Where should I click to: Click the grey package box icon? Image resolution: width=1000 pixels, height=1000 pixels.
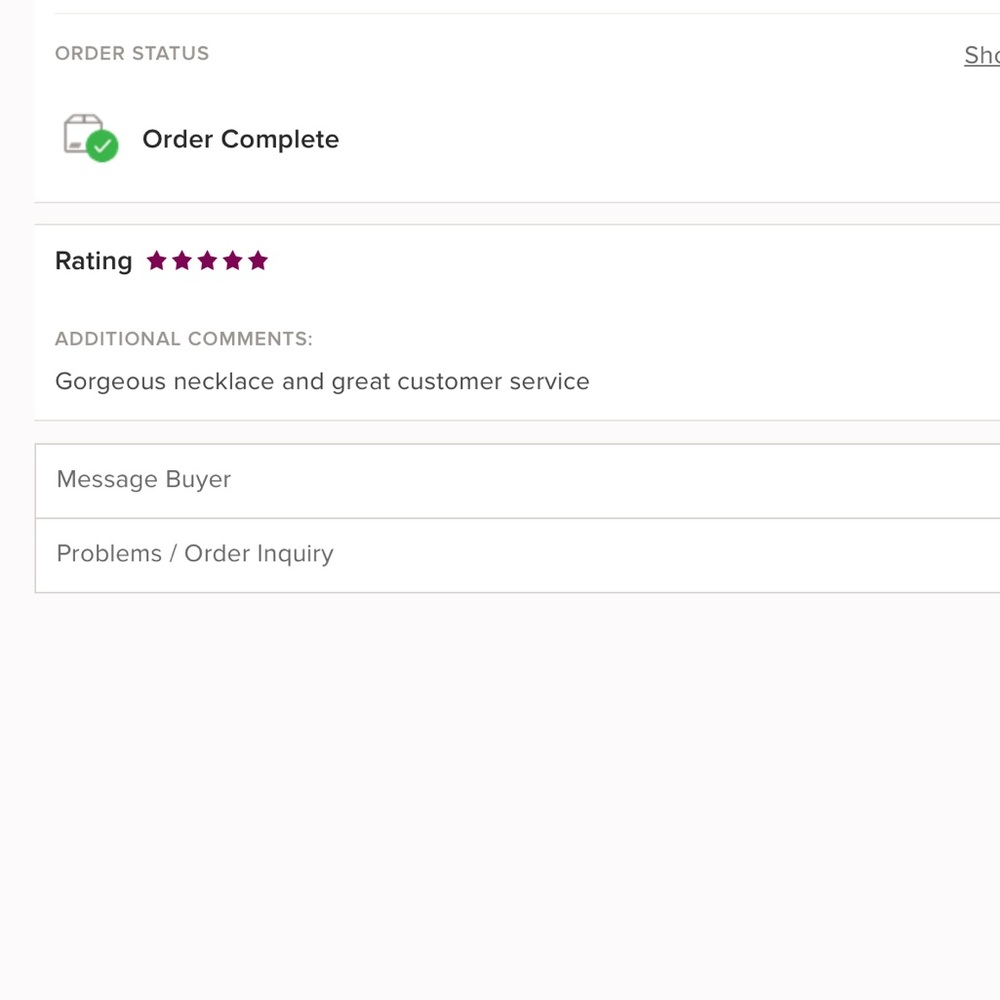[x=80, y=131]
